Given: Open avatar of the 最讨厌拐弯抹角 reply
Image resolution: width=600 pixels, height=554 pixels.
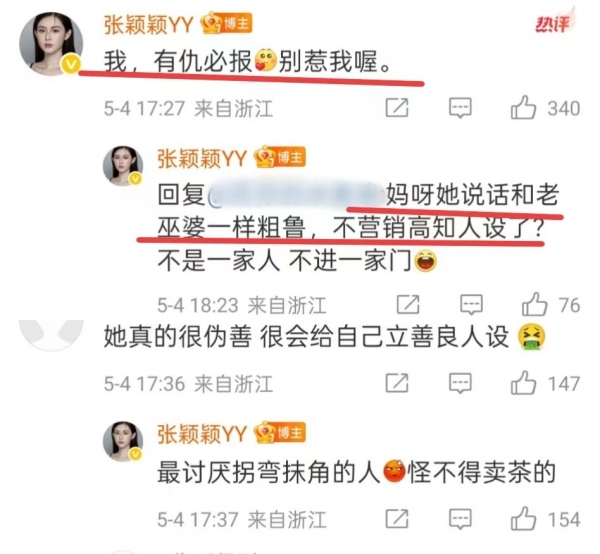Looking at the screenshot, I should tap(123, 441).
